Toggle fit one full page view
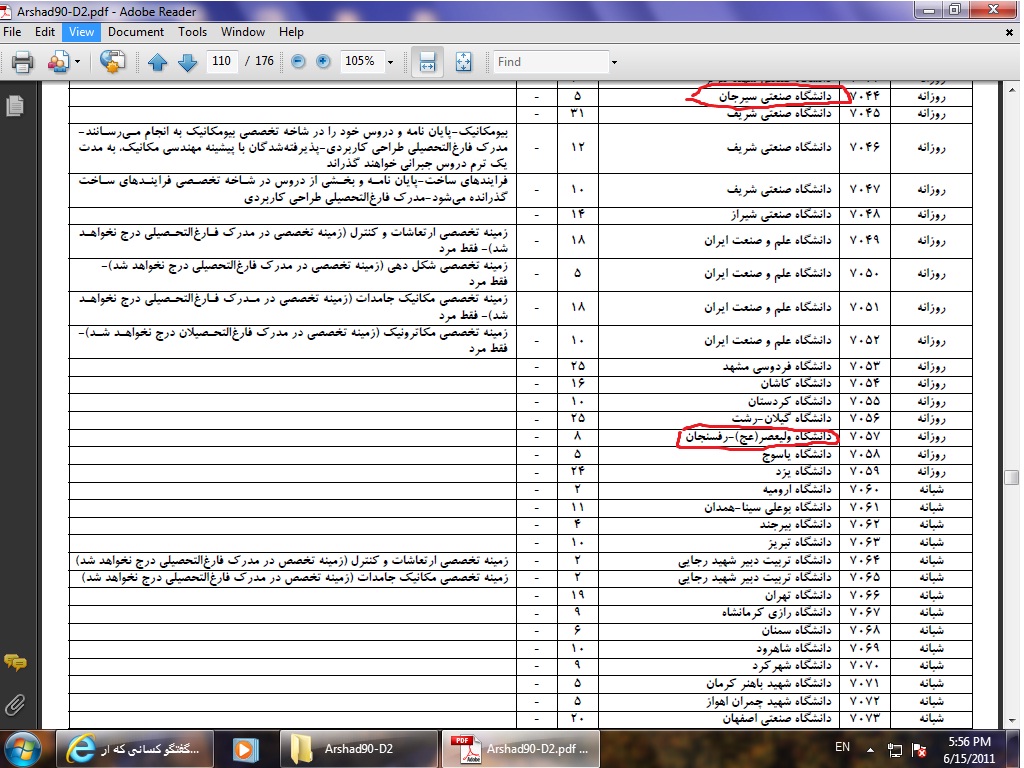The image size is (1024, 768). click(x=463, y=62)
